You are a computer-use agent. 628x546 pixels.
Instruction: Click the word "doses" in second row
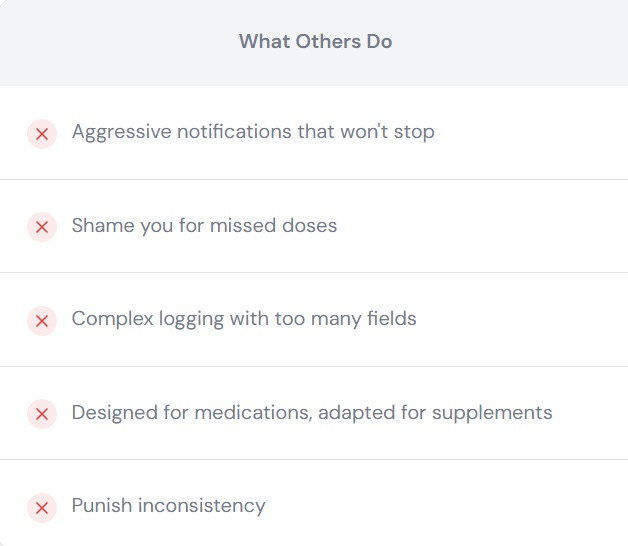pos(312,226)
